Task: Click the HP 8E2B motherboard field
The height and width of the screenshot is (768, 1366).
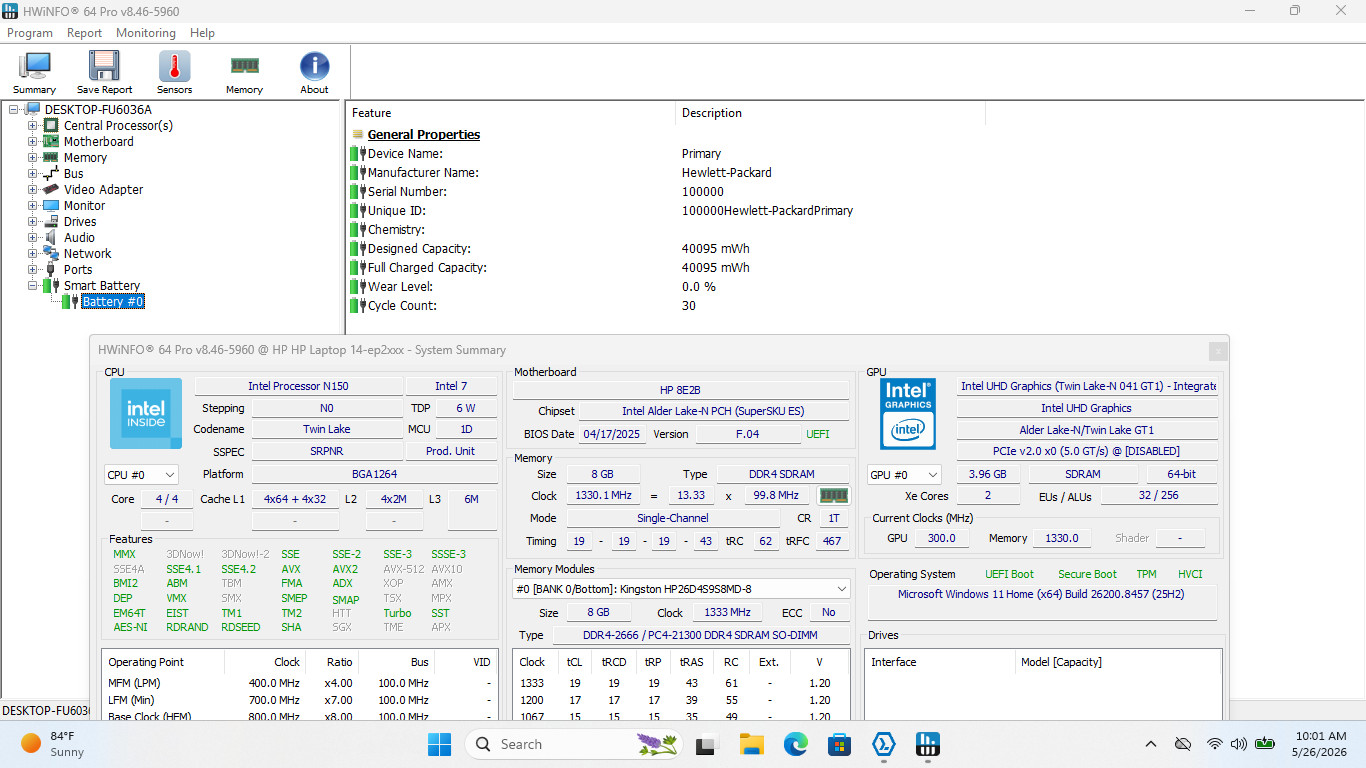Action: pos(680,389)
